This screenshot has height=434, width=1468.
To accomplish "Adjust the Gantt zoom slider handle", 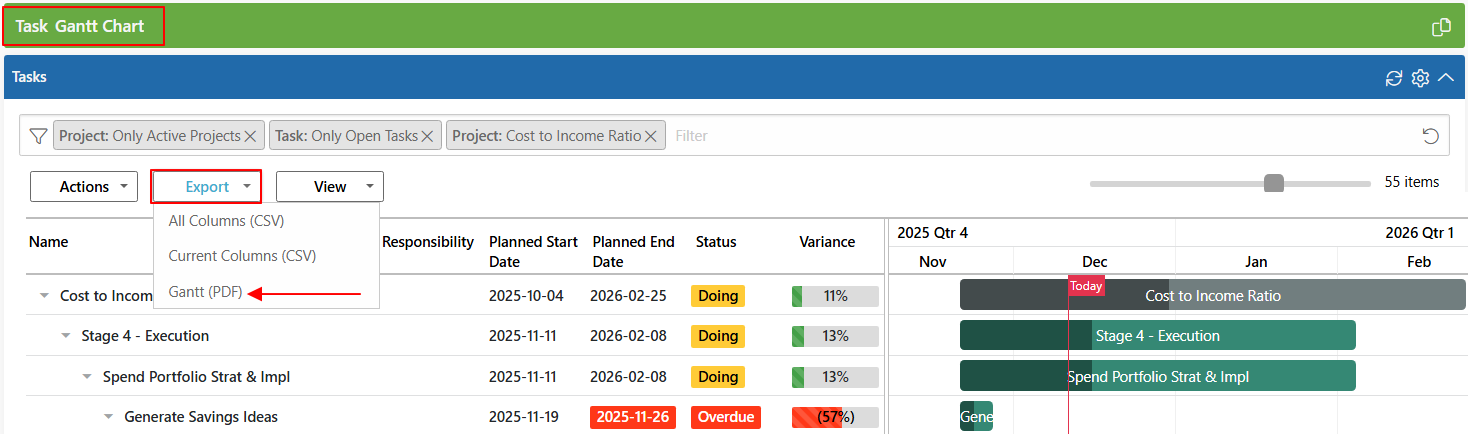I will click(1274, 183).
